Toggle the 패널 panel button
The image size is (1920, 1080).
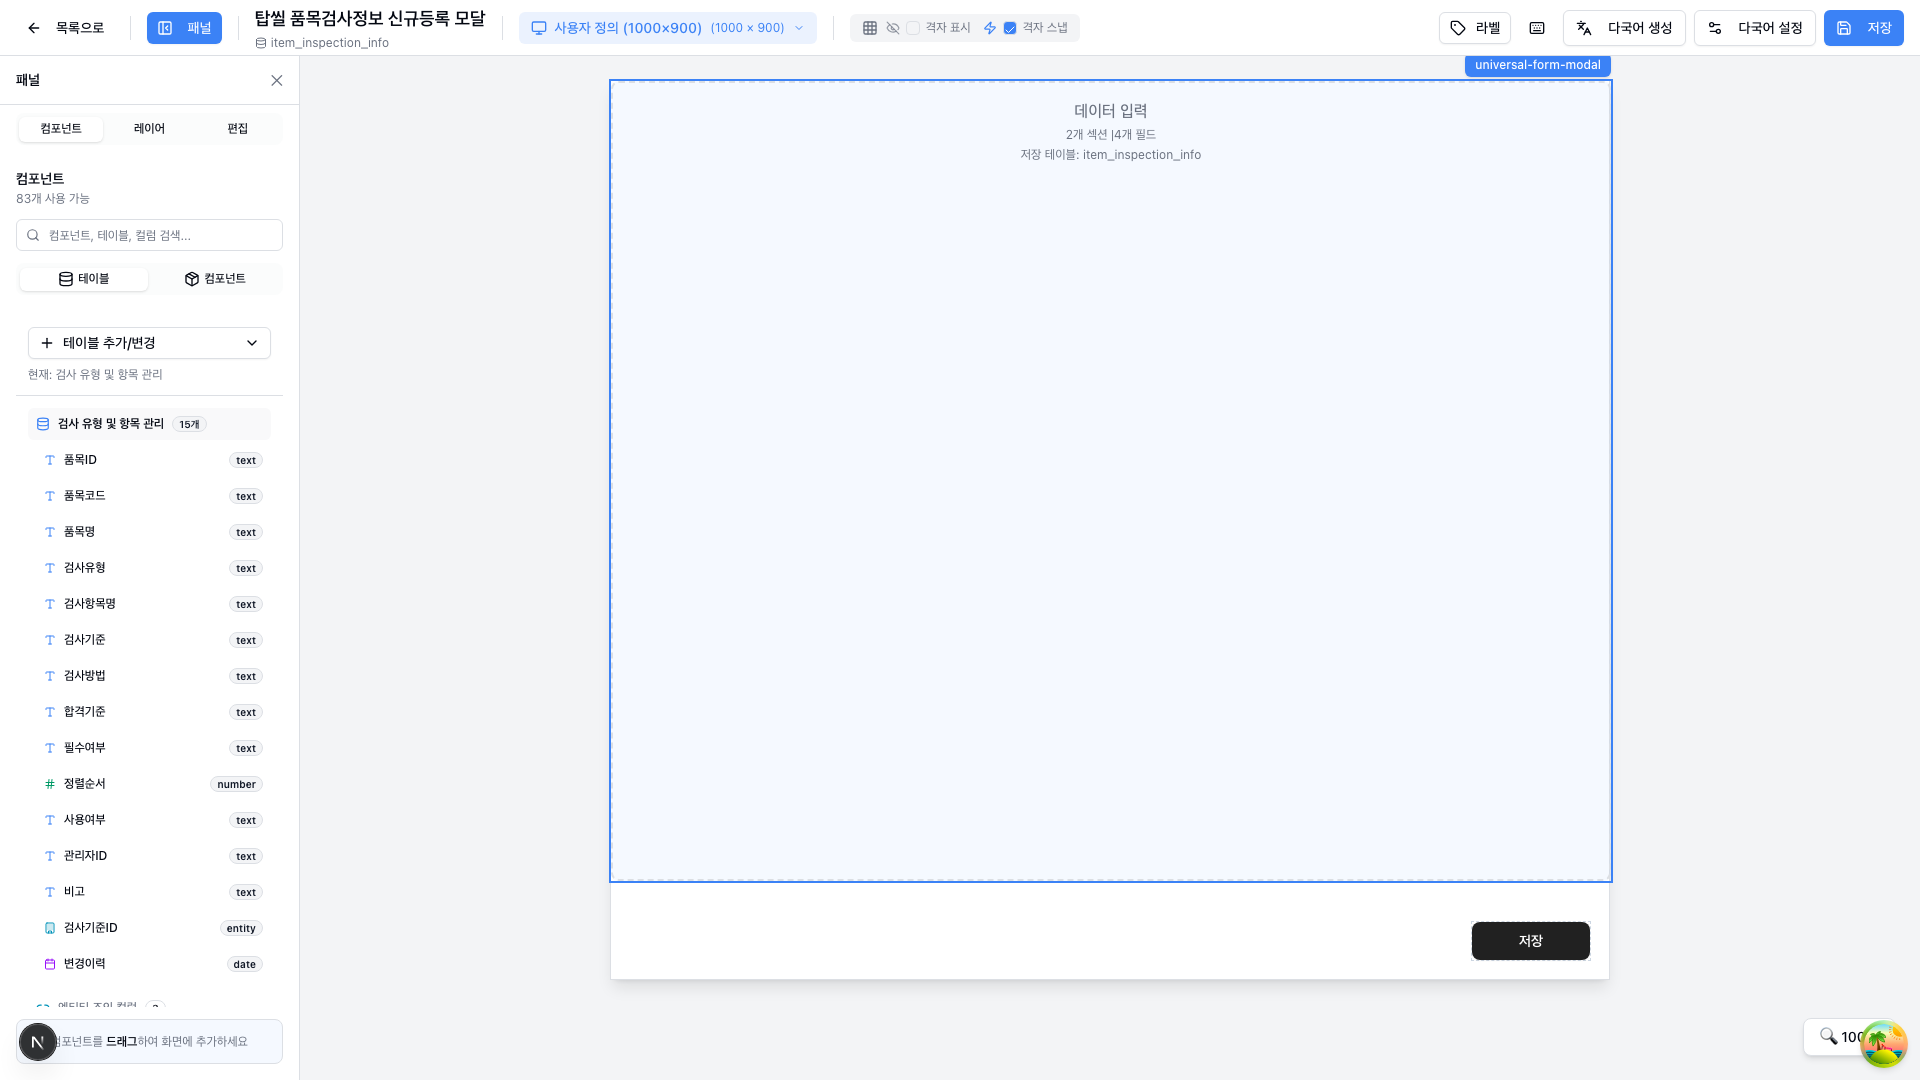tap(184, 28)
